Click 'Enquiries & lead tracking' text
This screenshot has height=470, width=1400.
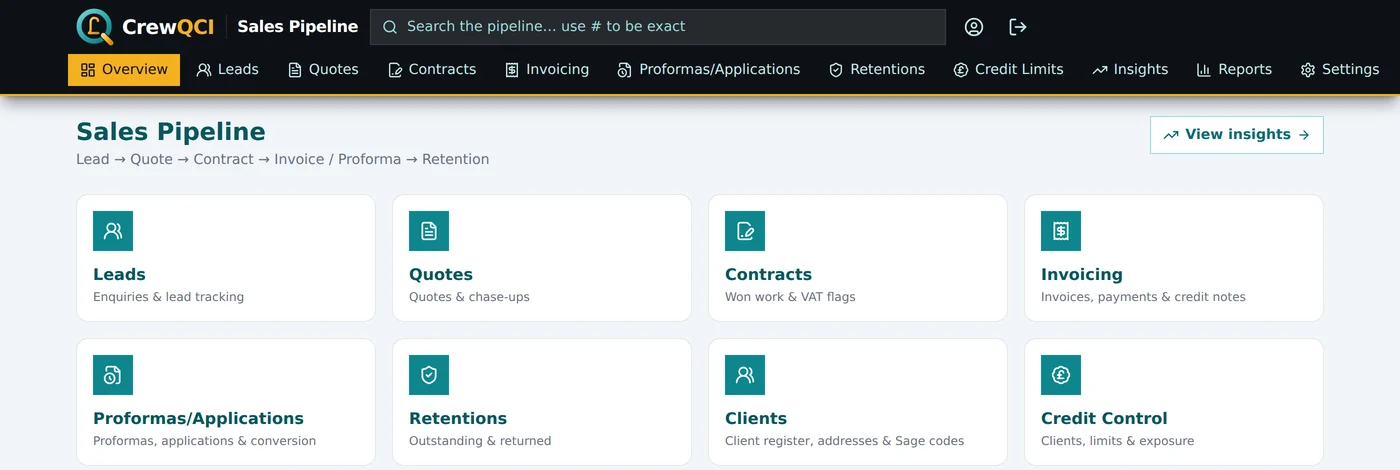(168, 297)
